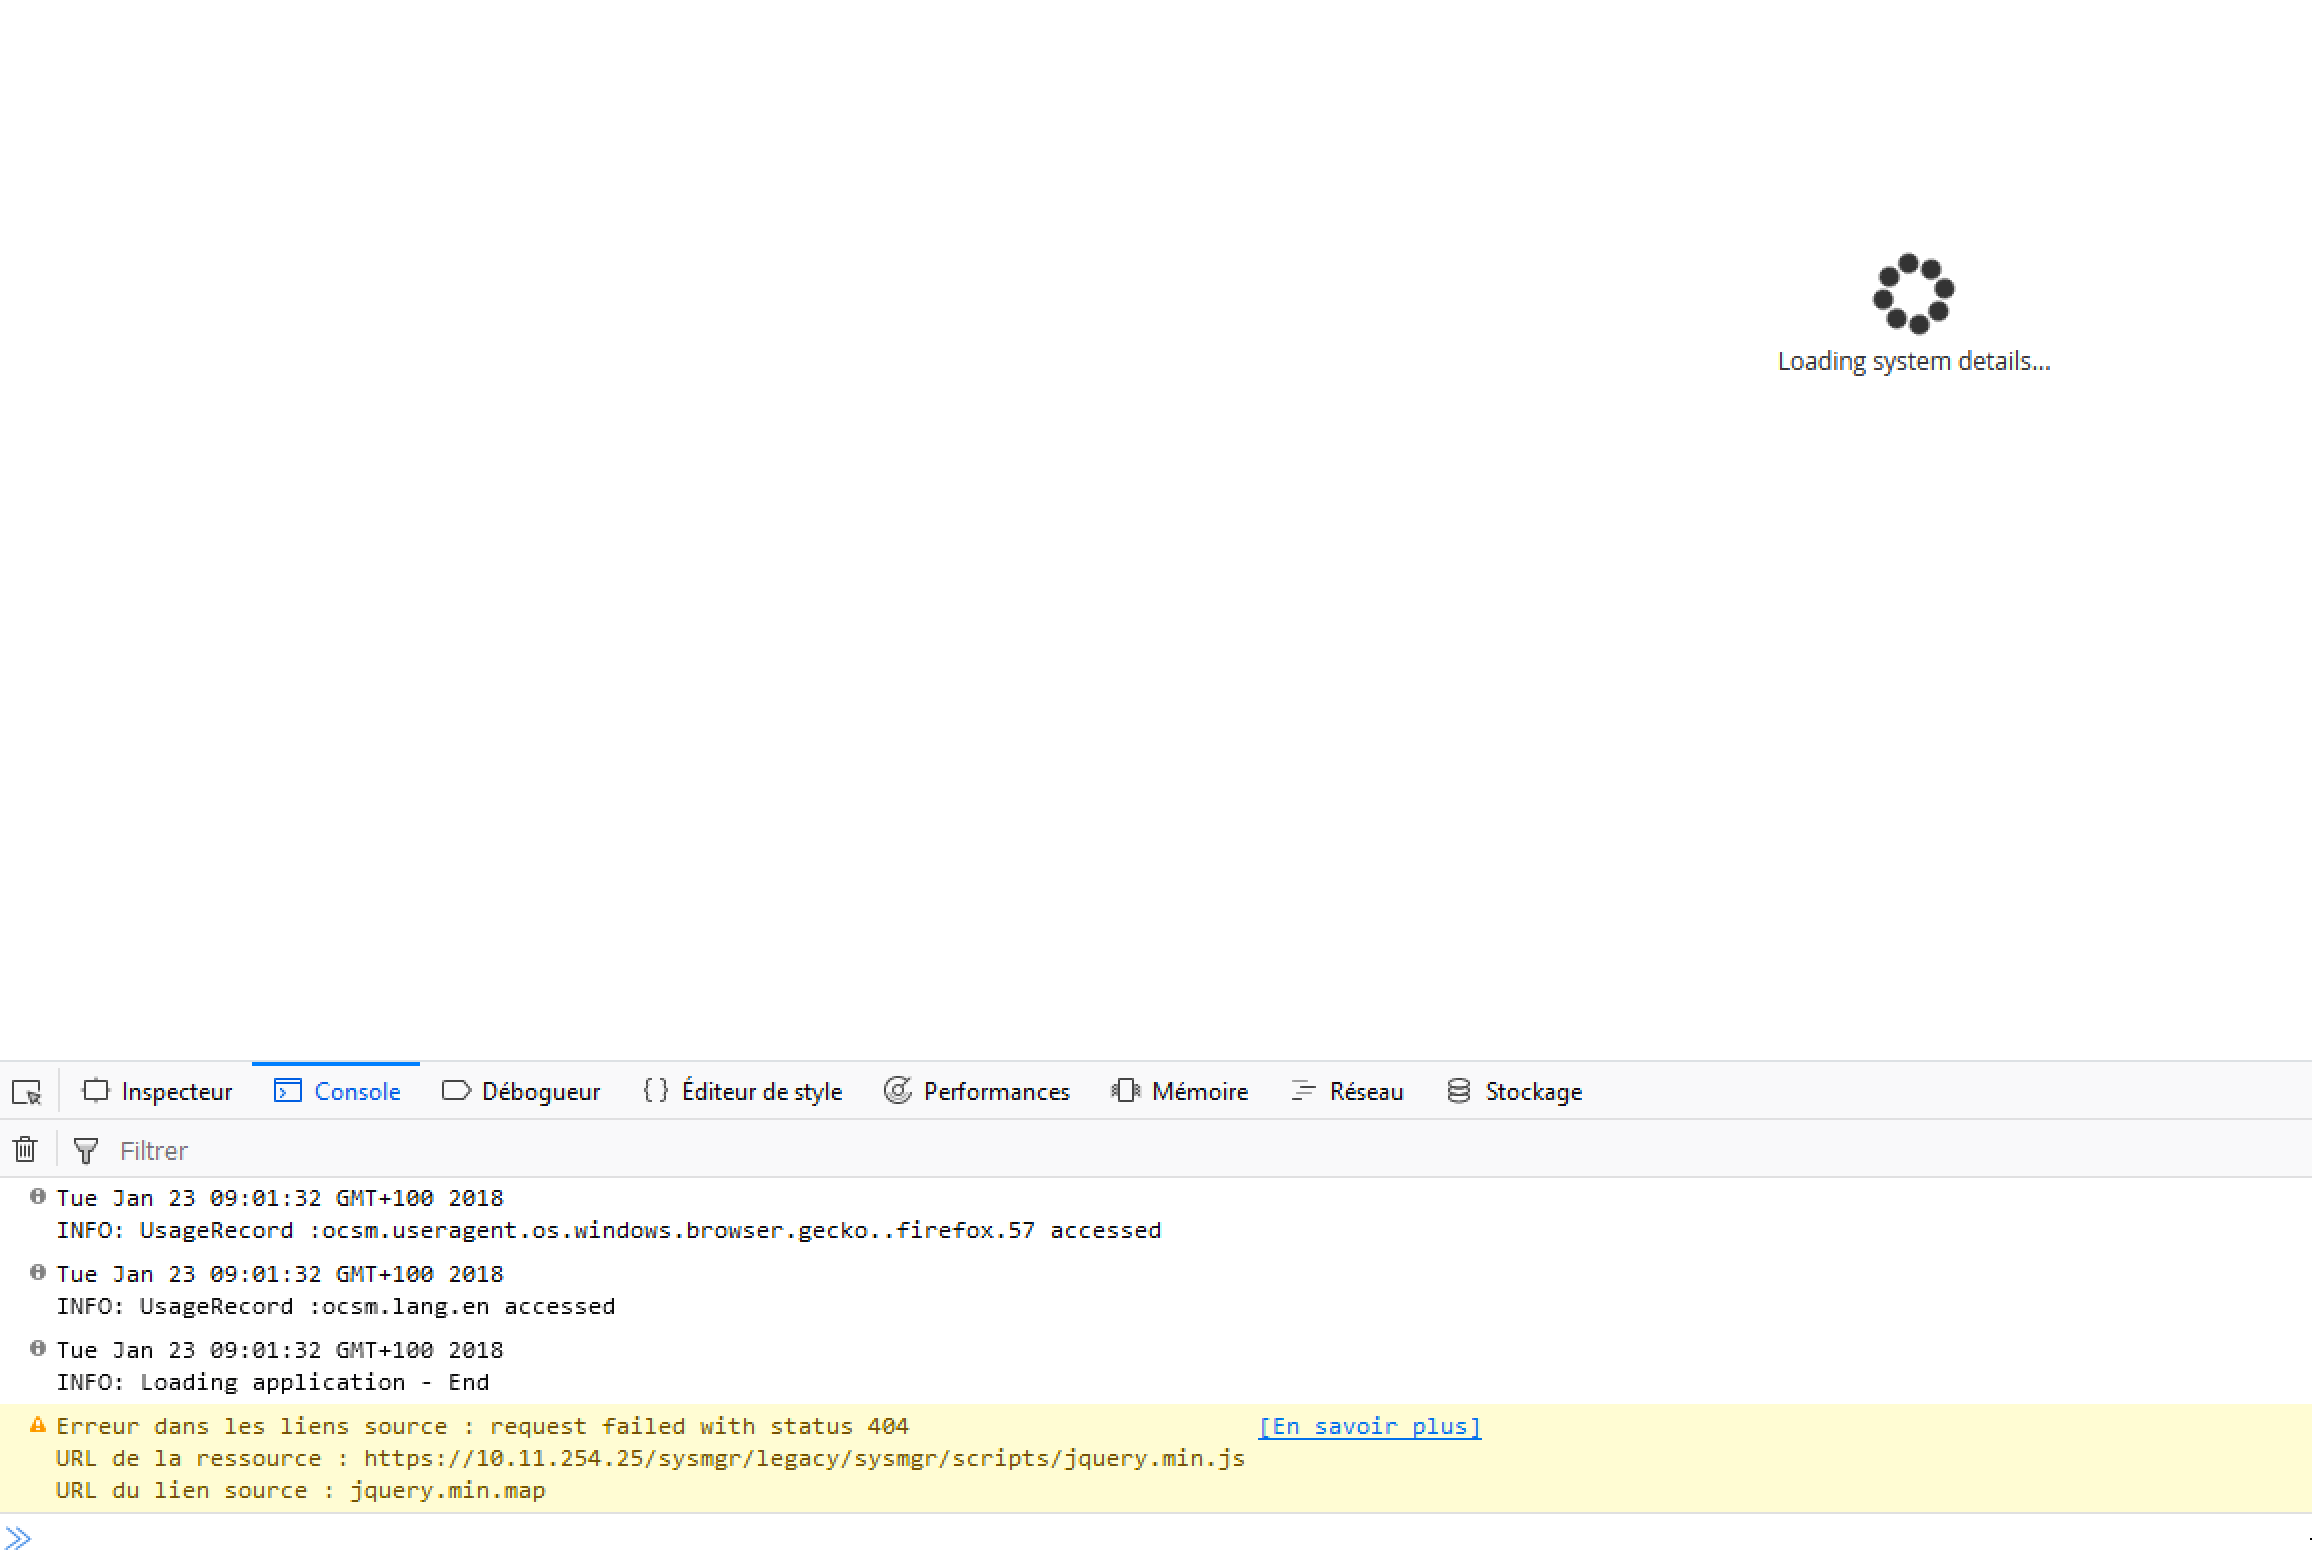2312x1554 pixels.
Task: Click the clear console trash icon
Action: coord(24,1150)
